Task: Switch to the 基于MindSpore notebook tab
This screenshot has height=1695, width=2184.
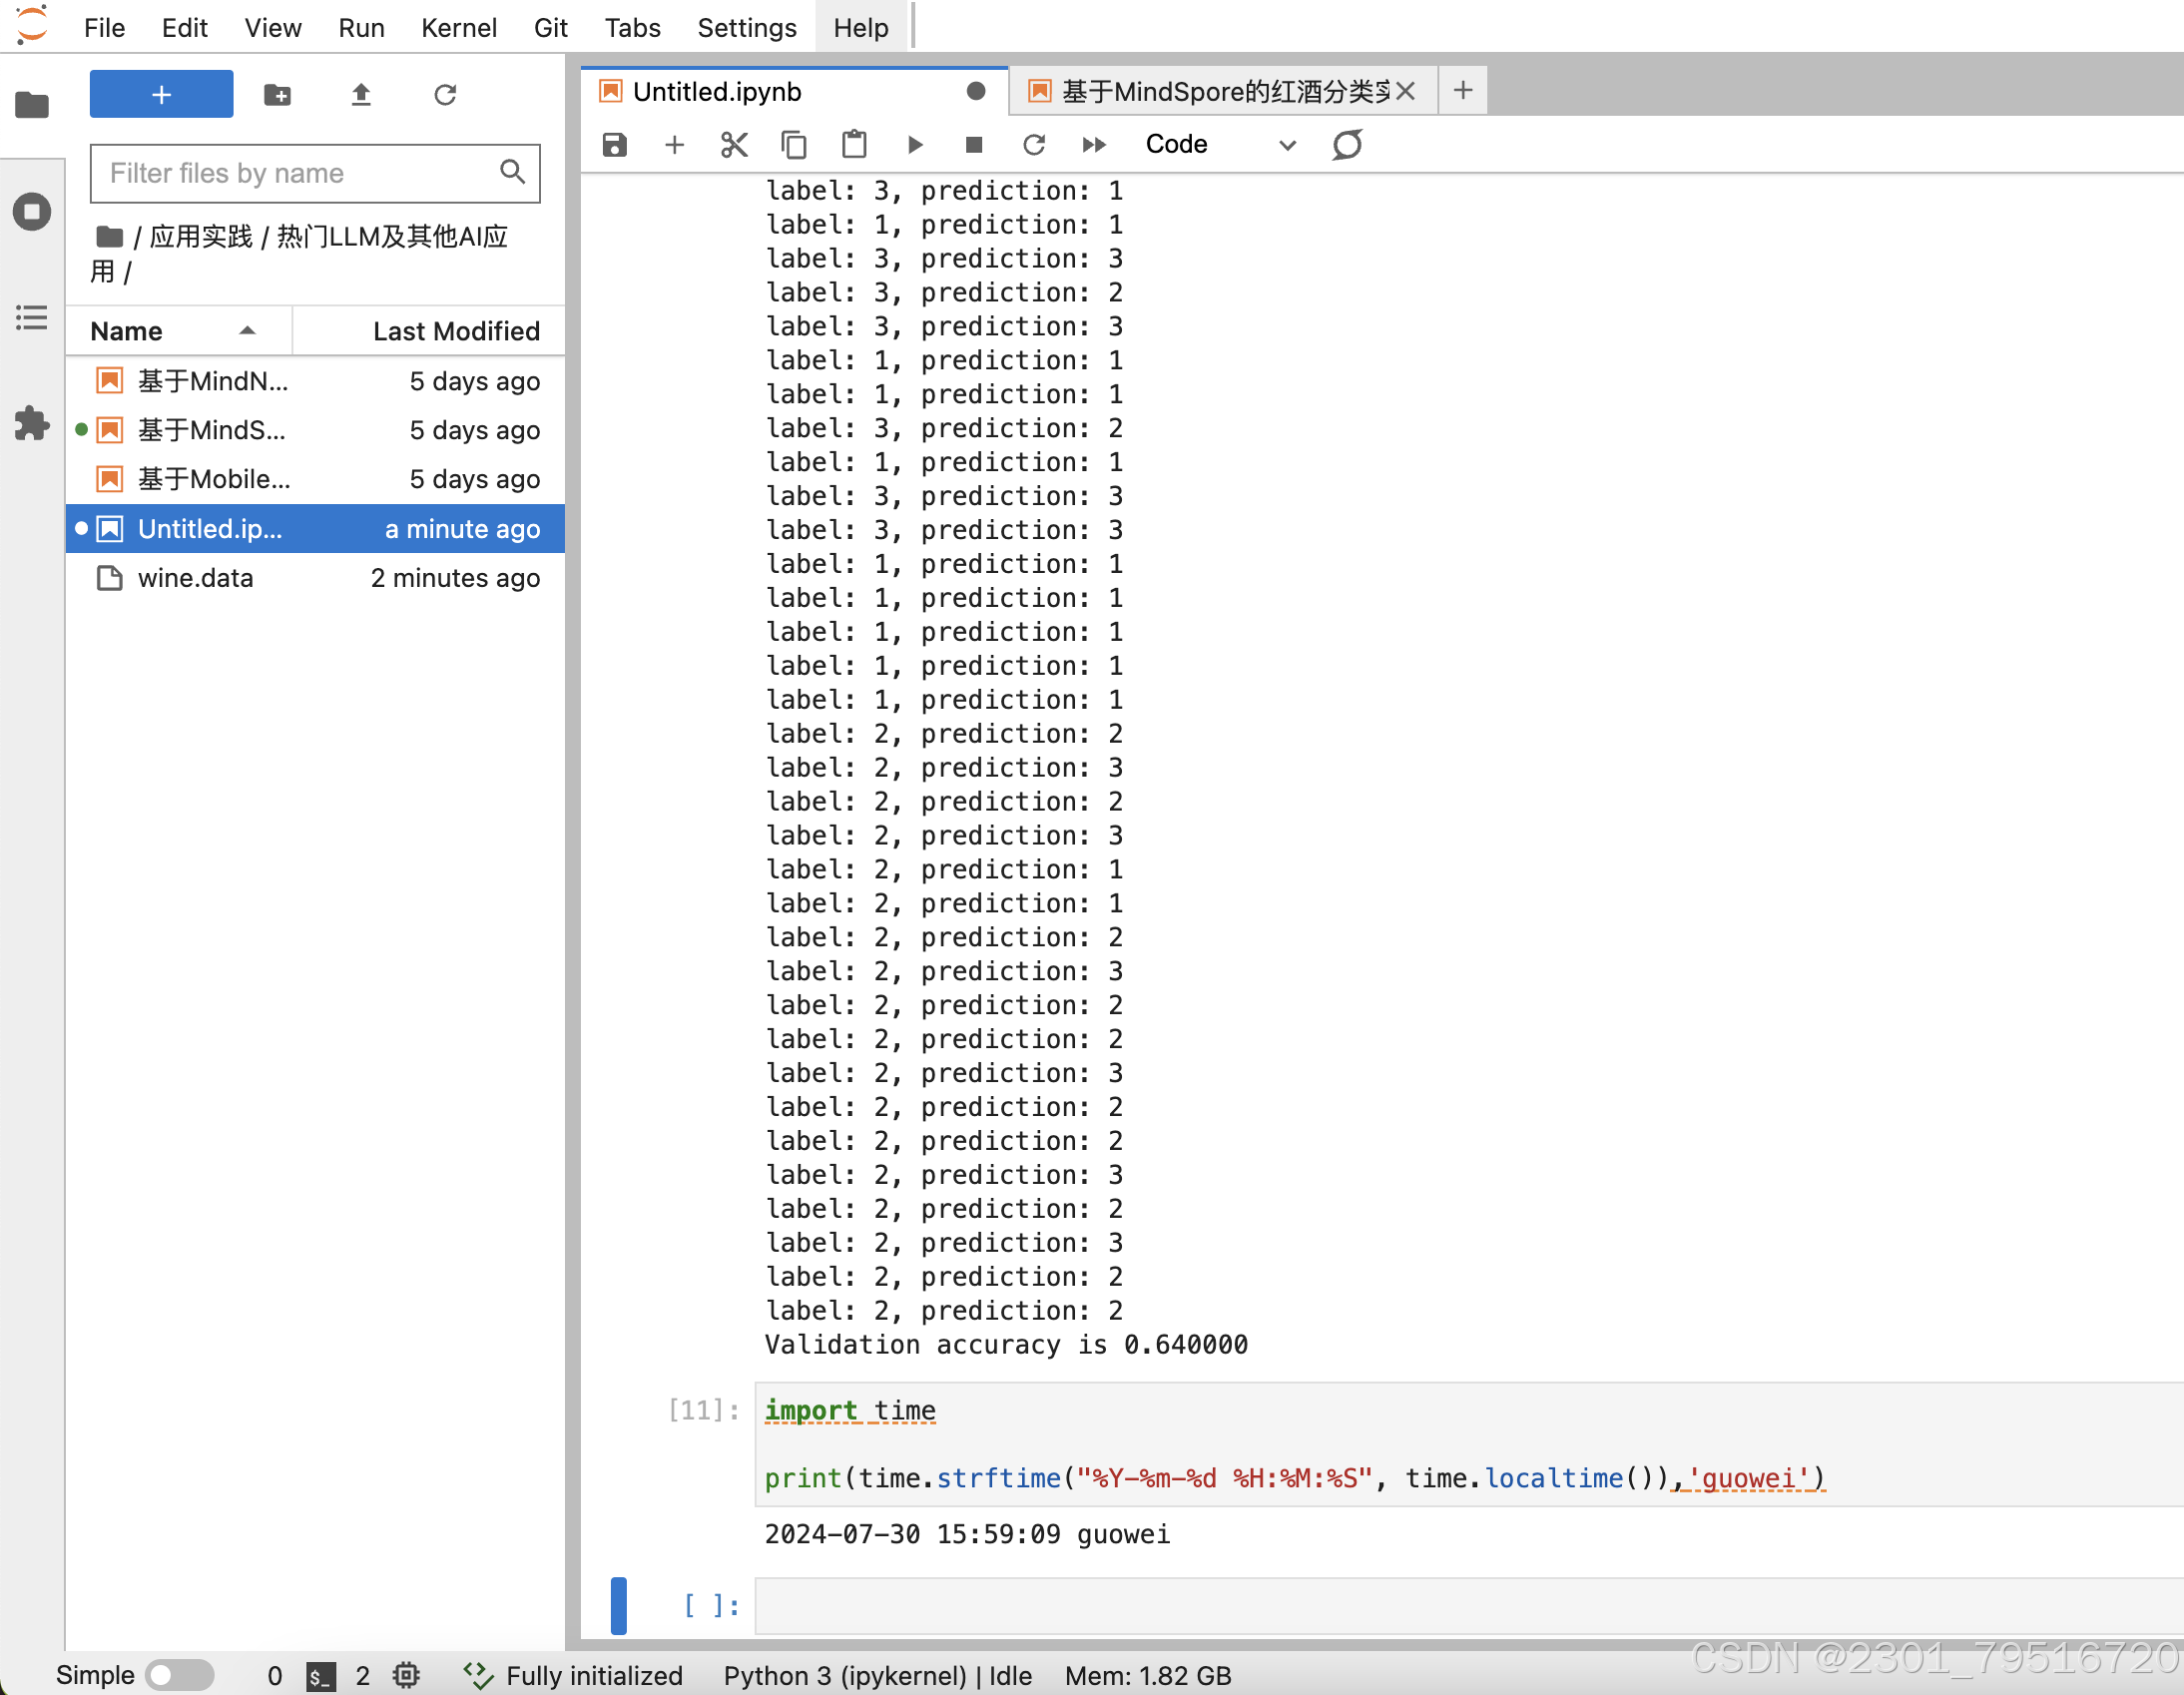Action: pos(1224,92)
